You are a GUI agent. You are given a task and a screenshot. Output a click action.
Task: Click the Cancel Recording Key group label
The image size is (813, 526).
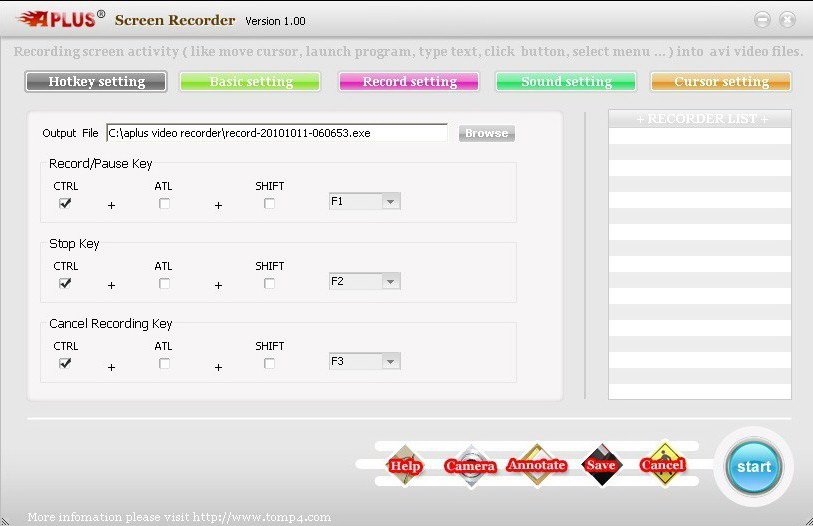pyautogui.click(x=110, y=324)
